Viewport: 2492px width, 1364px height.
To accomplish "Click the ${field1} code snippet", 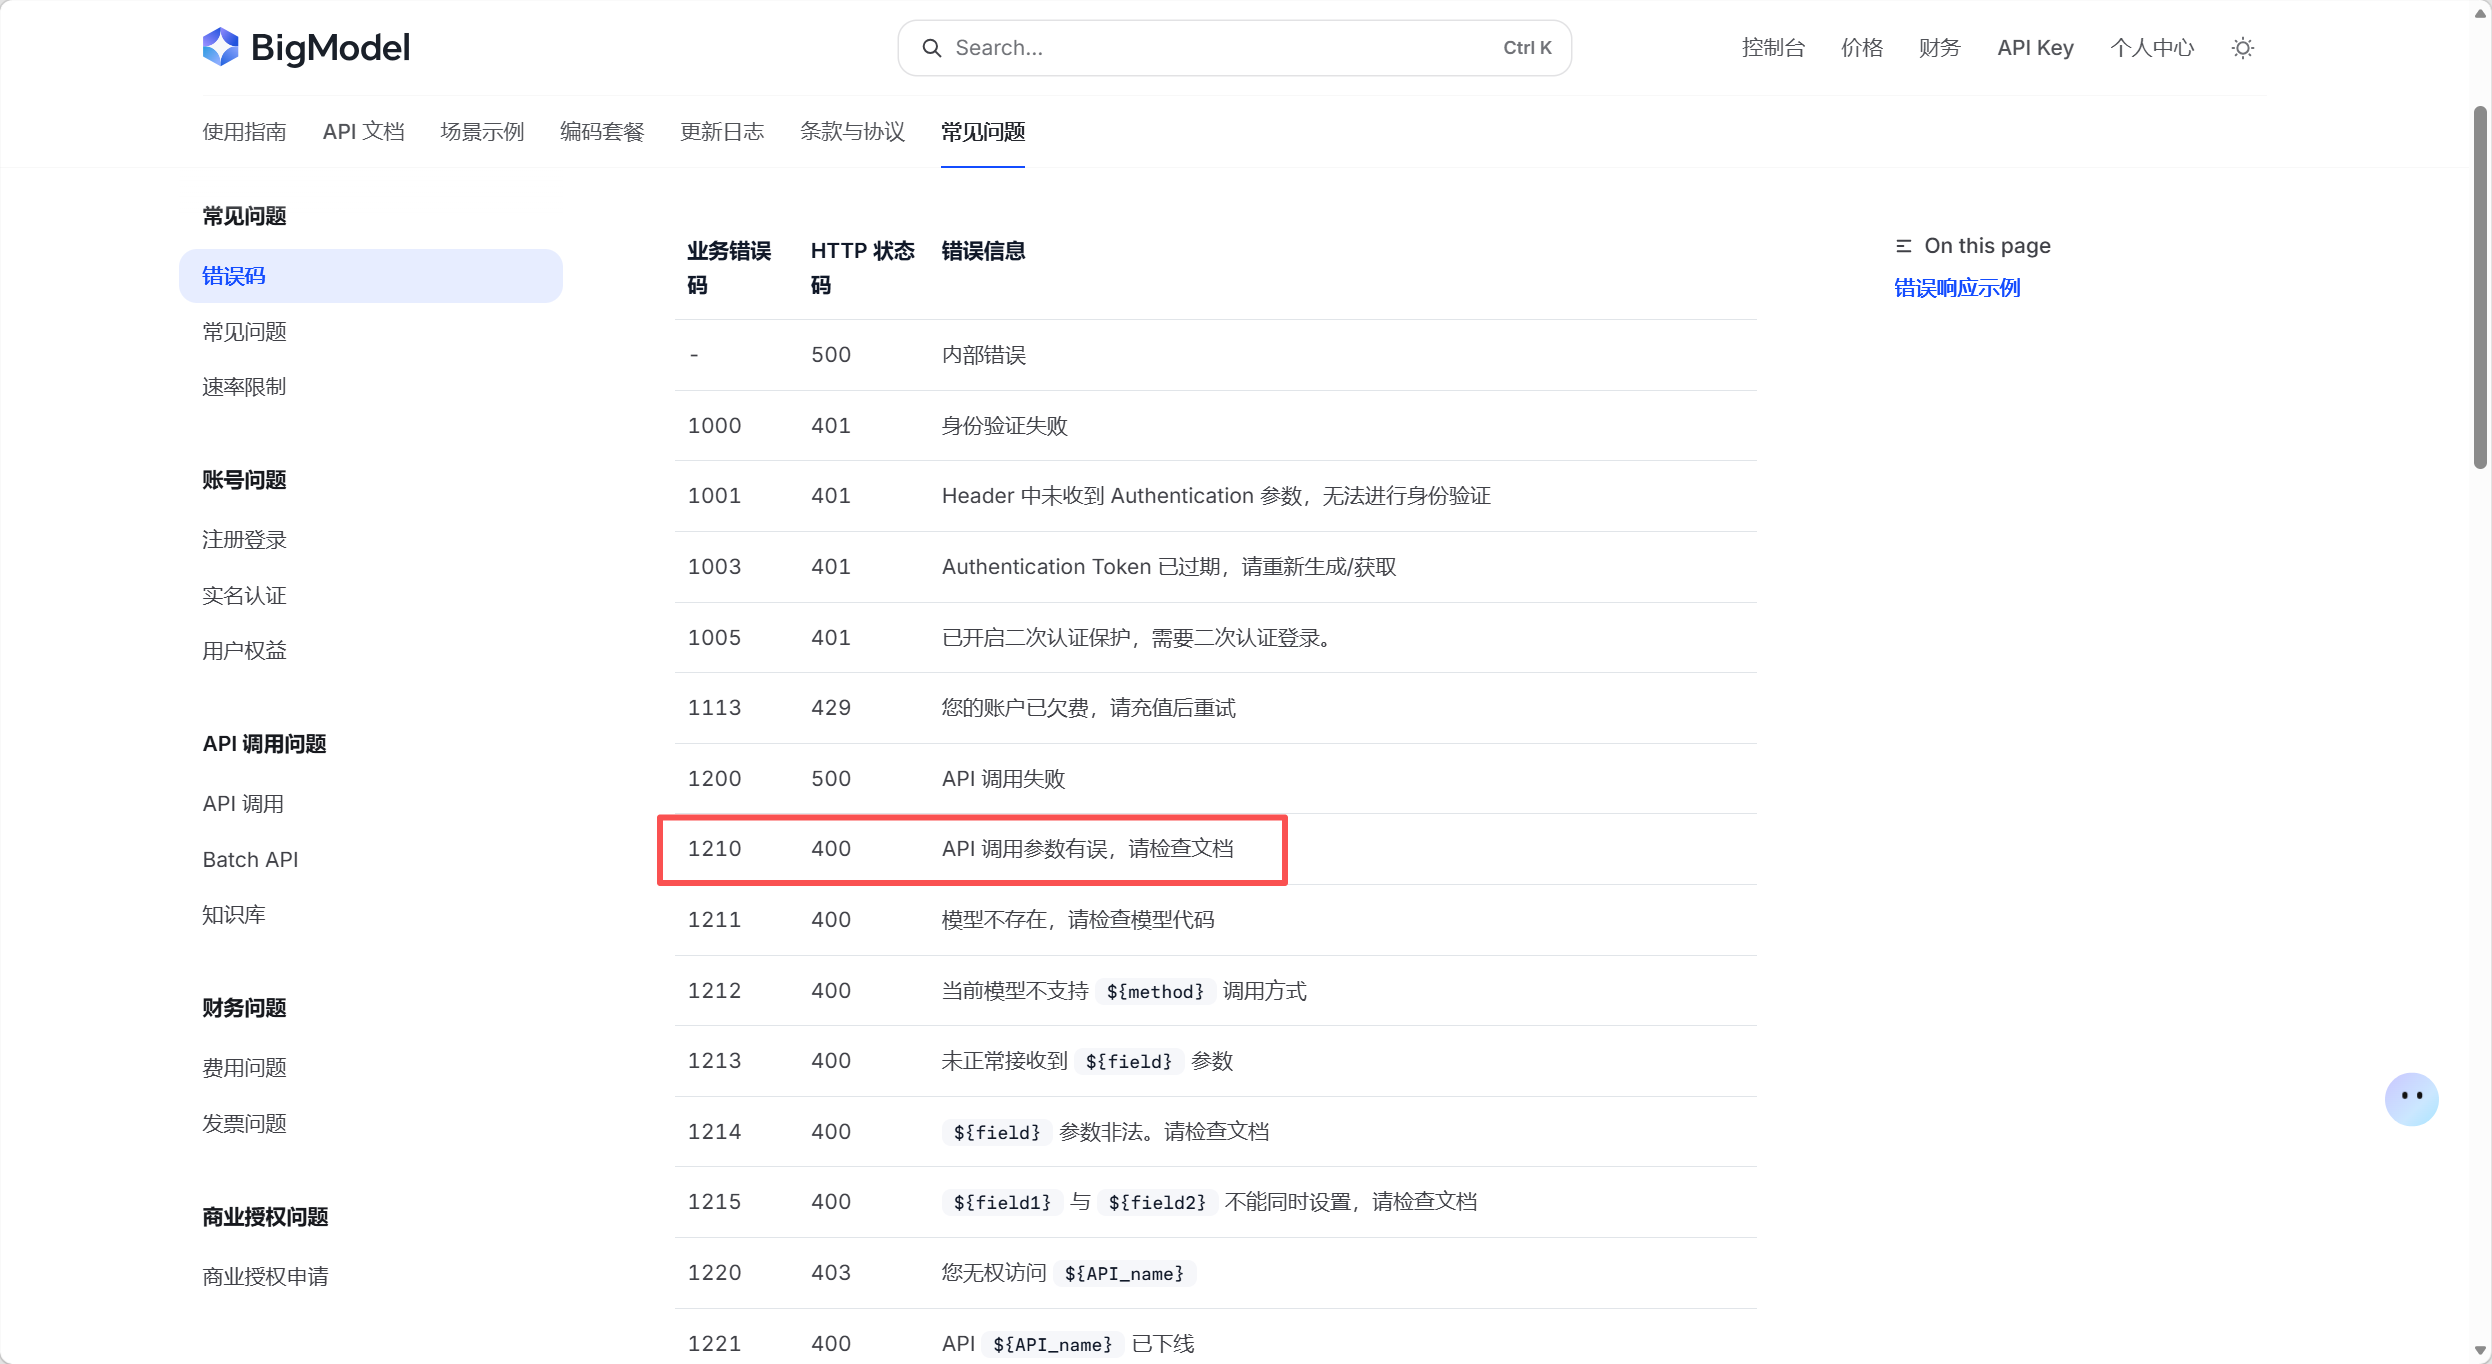I will pos(1002,1202).
